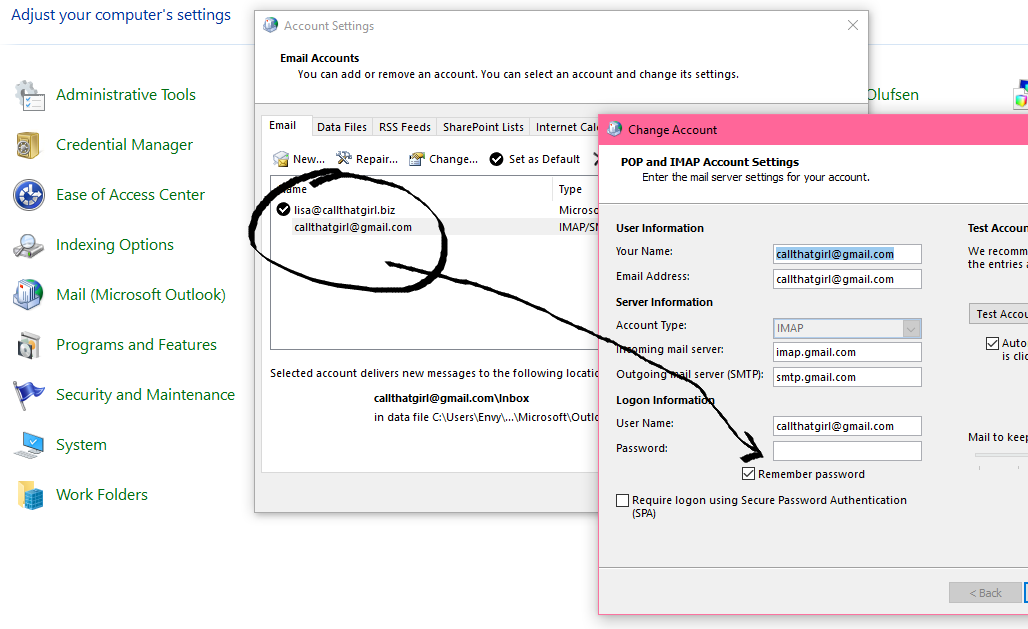
Task: Select the lisa@callthatgirl.biz account row
Action: pyautogui.click(x=435, y=210)
